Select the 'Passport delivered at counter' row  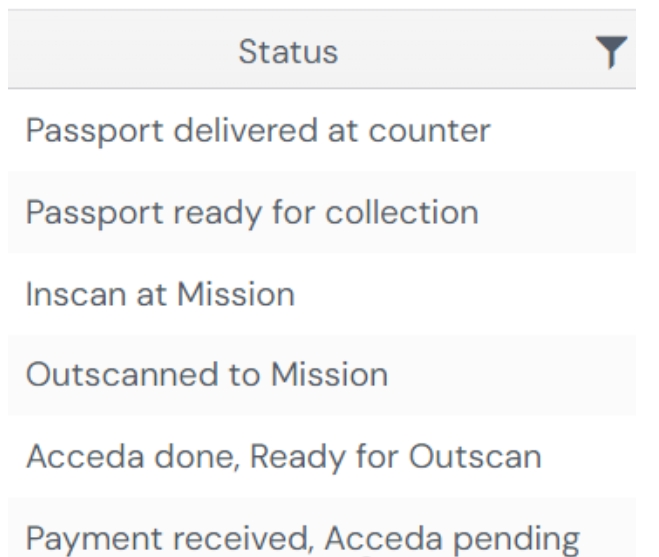[258, 133]
